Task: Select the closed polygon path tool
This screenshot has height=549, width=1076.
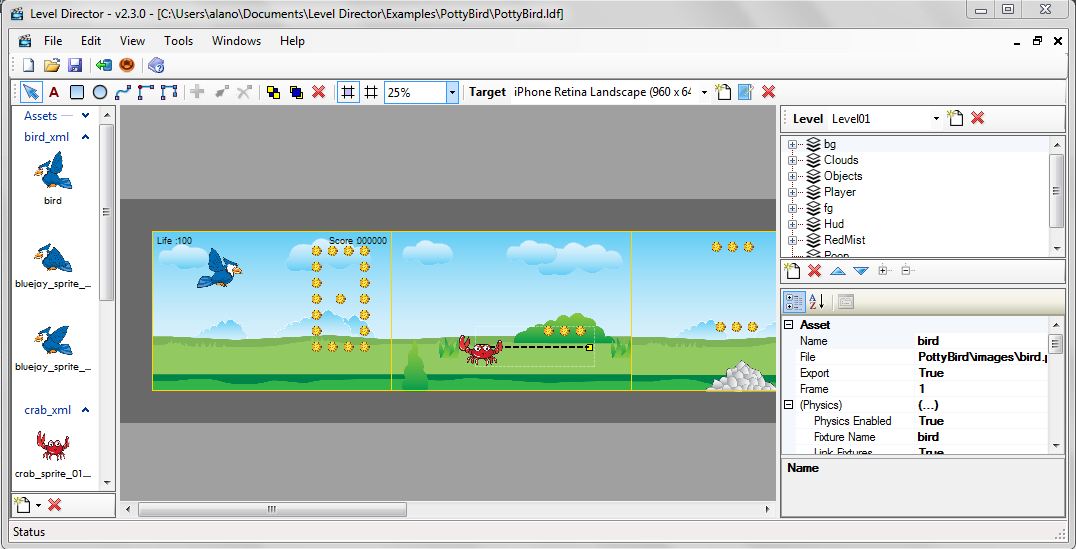Action: pos(169,92)
